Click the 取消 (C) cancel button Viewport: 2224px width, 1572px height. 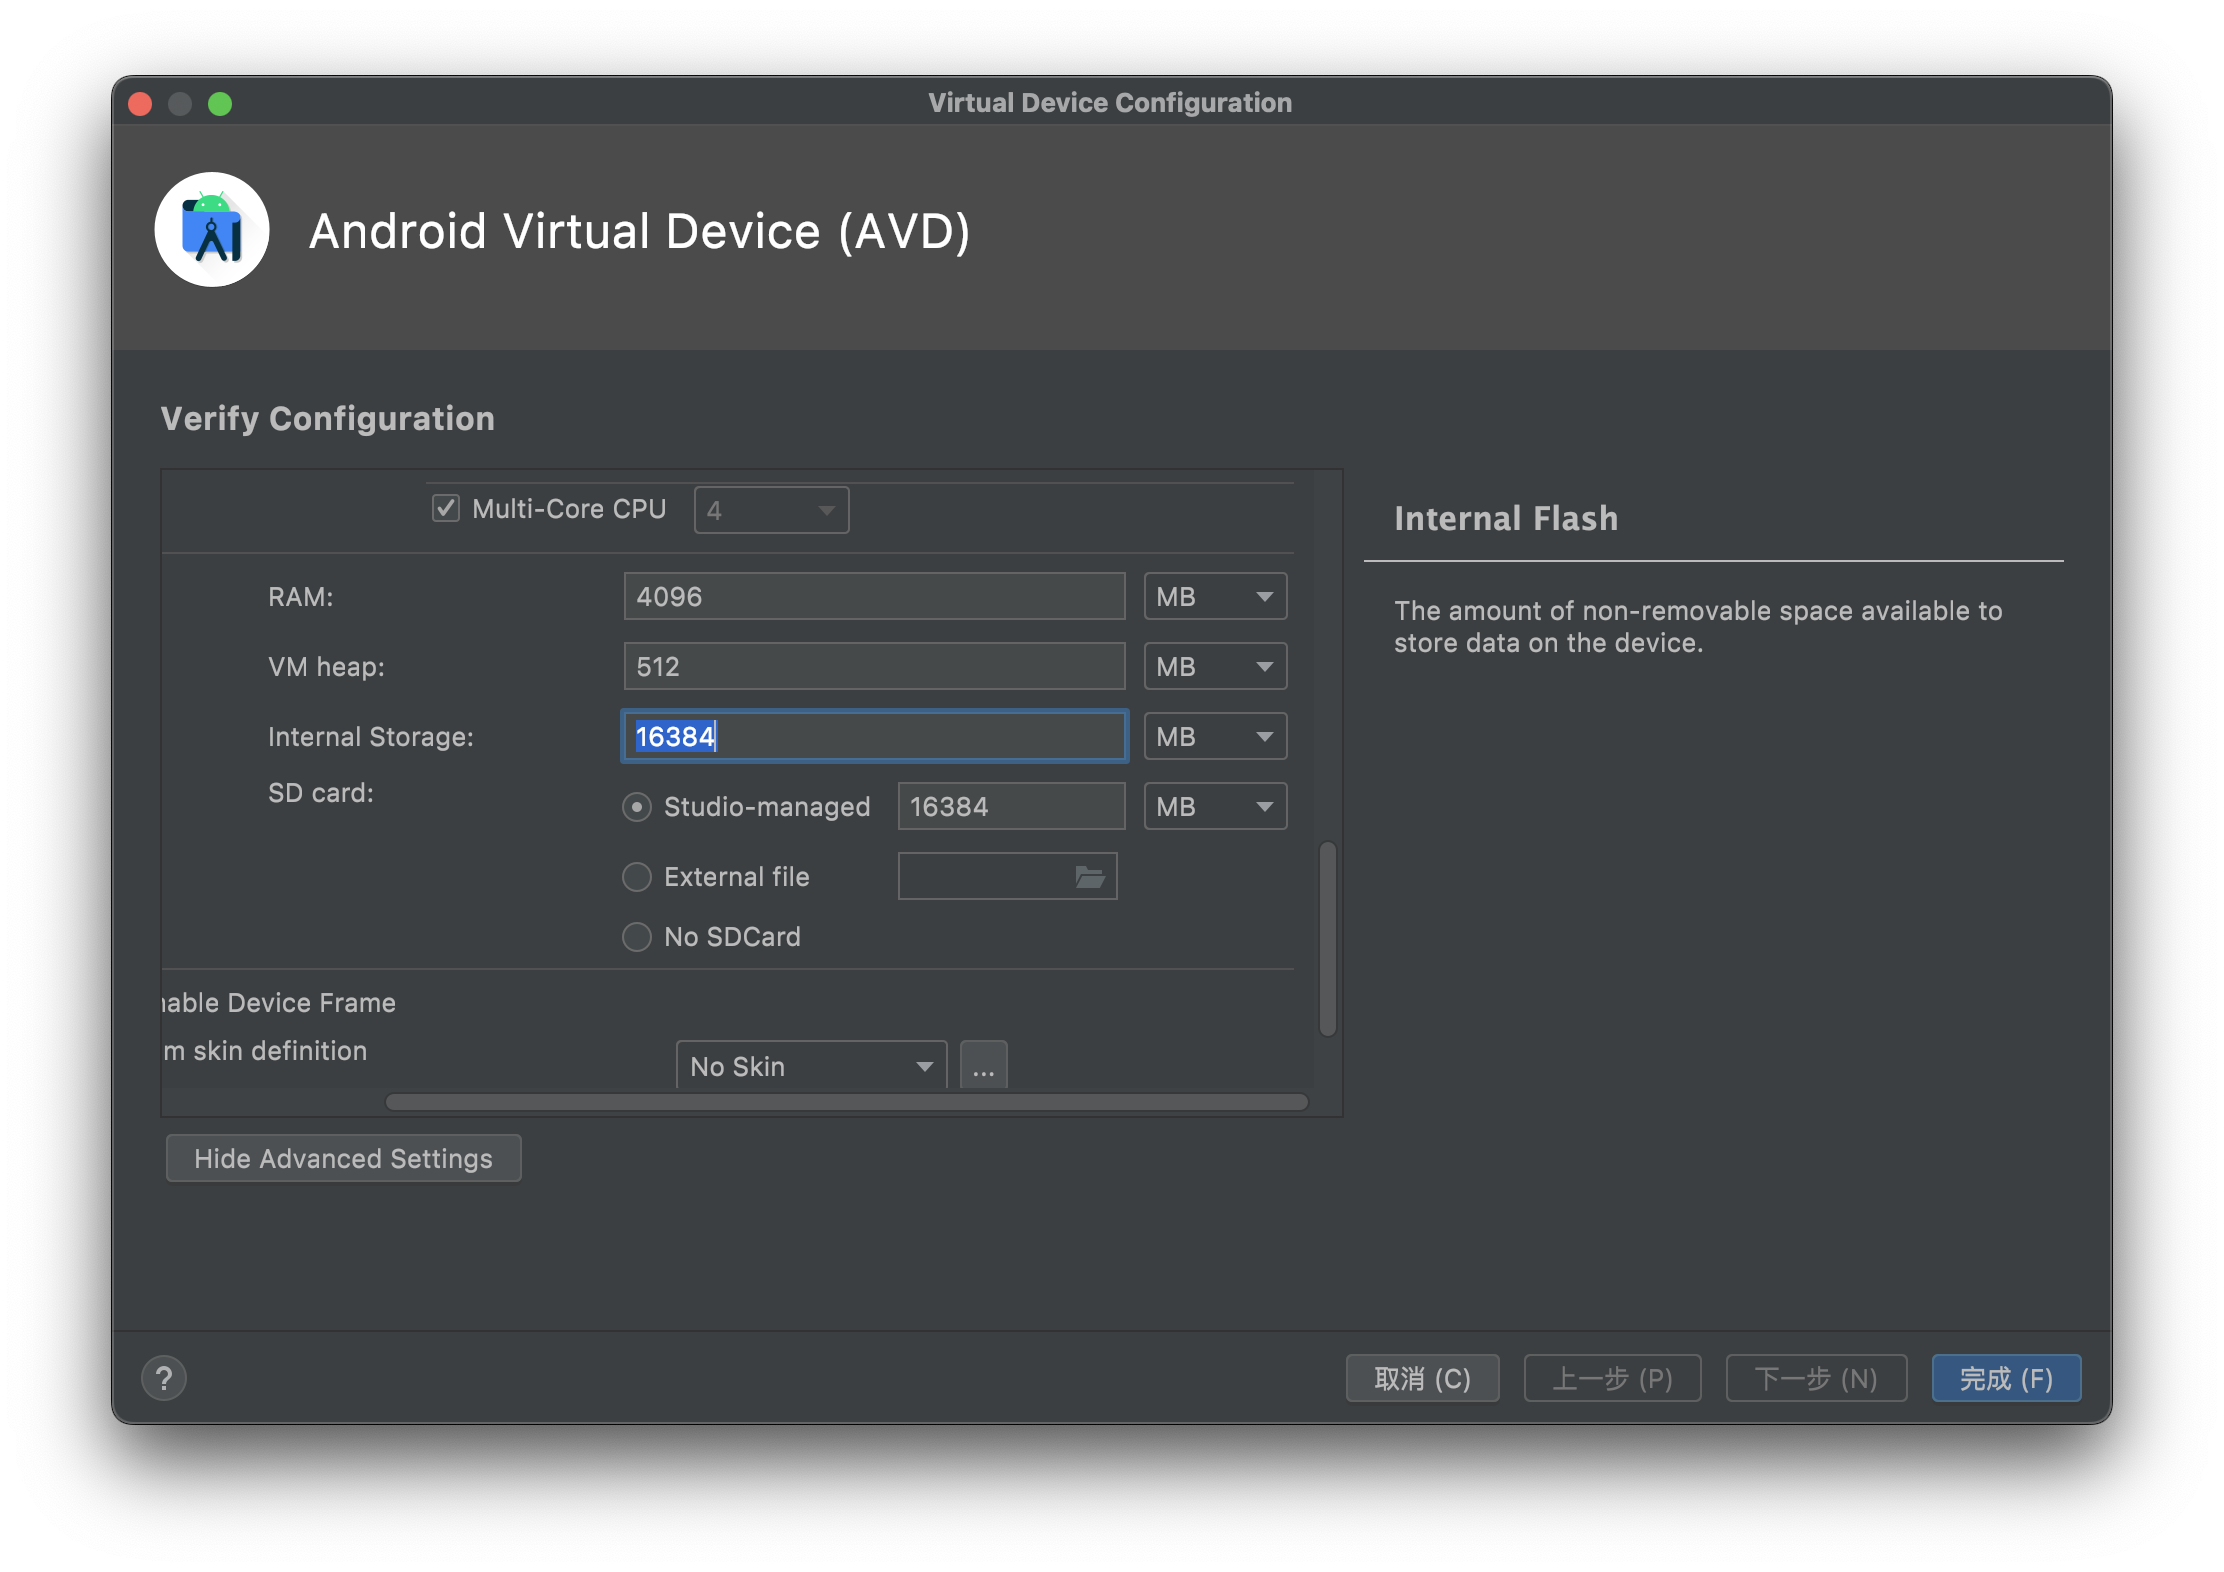pos(1422,1378)
